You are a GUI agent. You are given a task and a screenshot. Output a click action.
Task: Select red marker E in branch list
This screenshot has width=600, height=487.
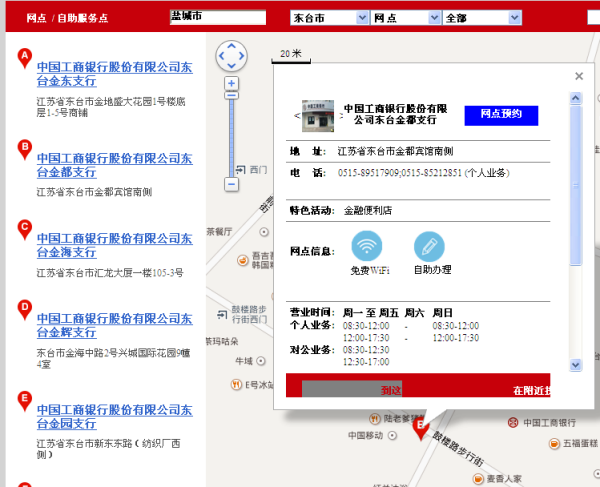[x=25, y=401]
